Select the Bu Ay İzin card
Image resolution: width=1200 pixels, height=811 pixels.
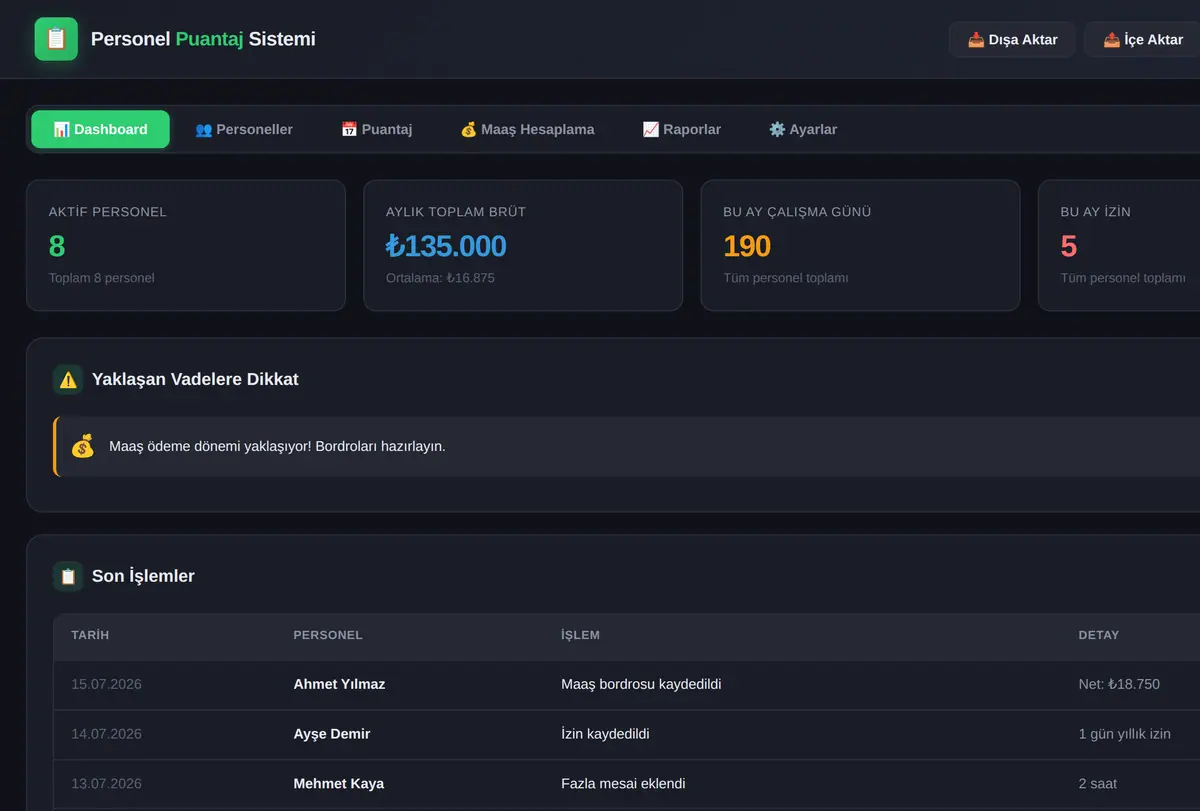click(x=1119, y=245)
